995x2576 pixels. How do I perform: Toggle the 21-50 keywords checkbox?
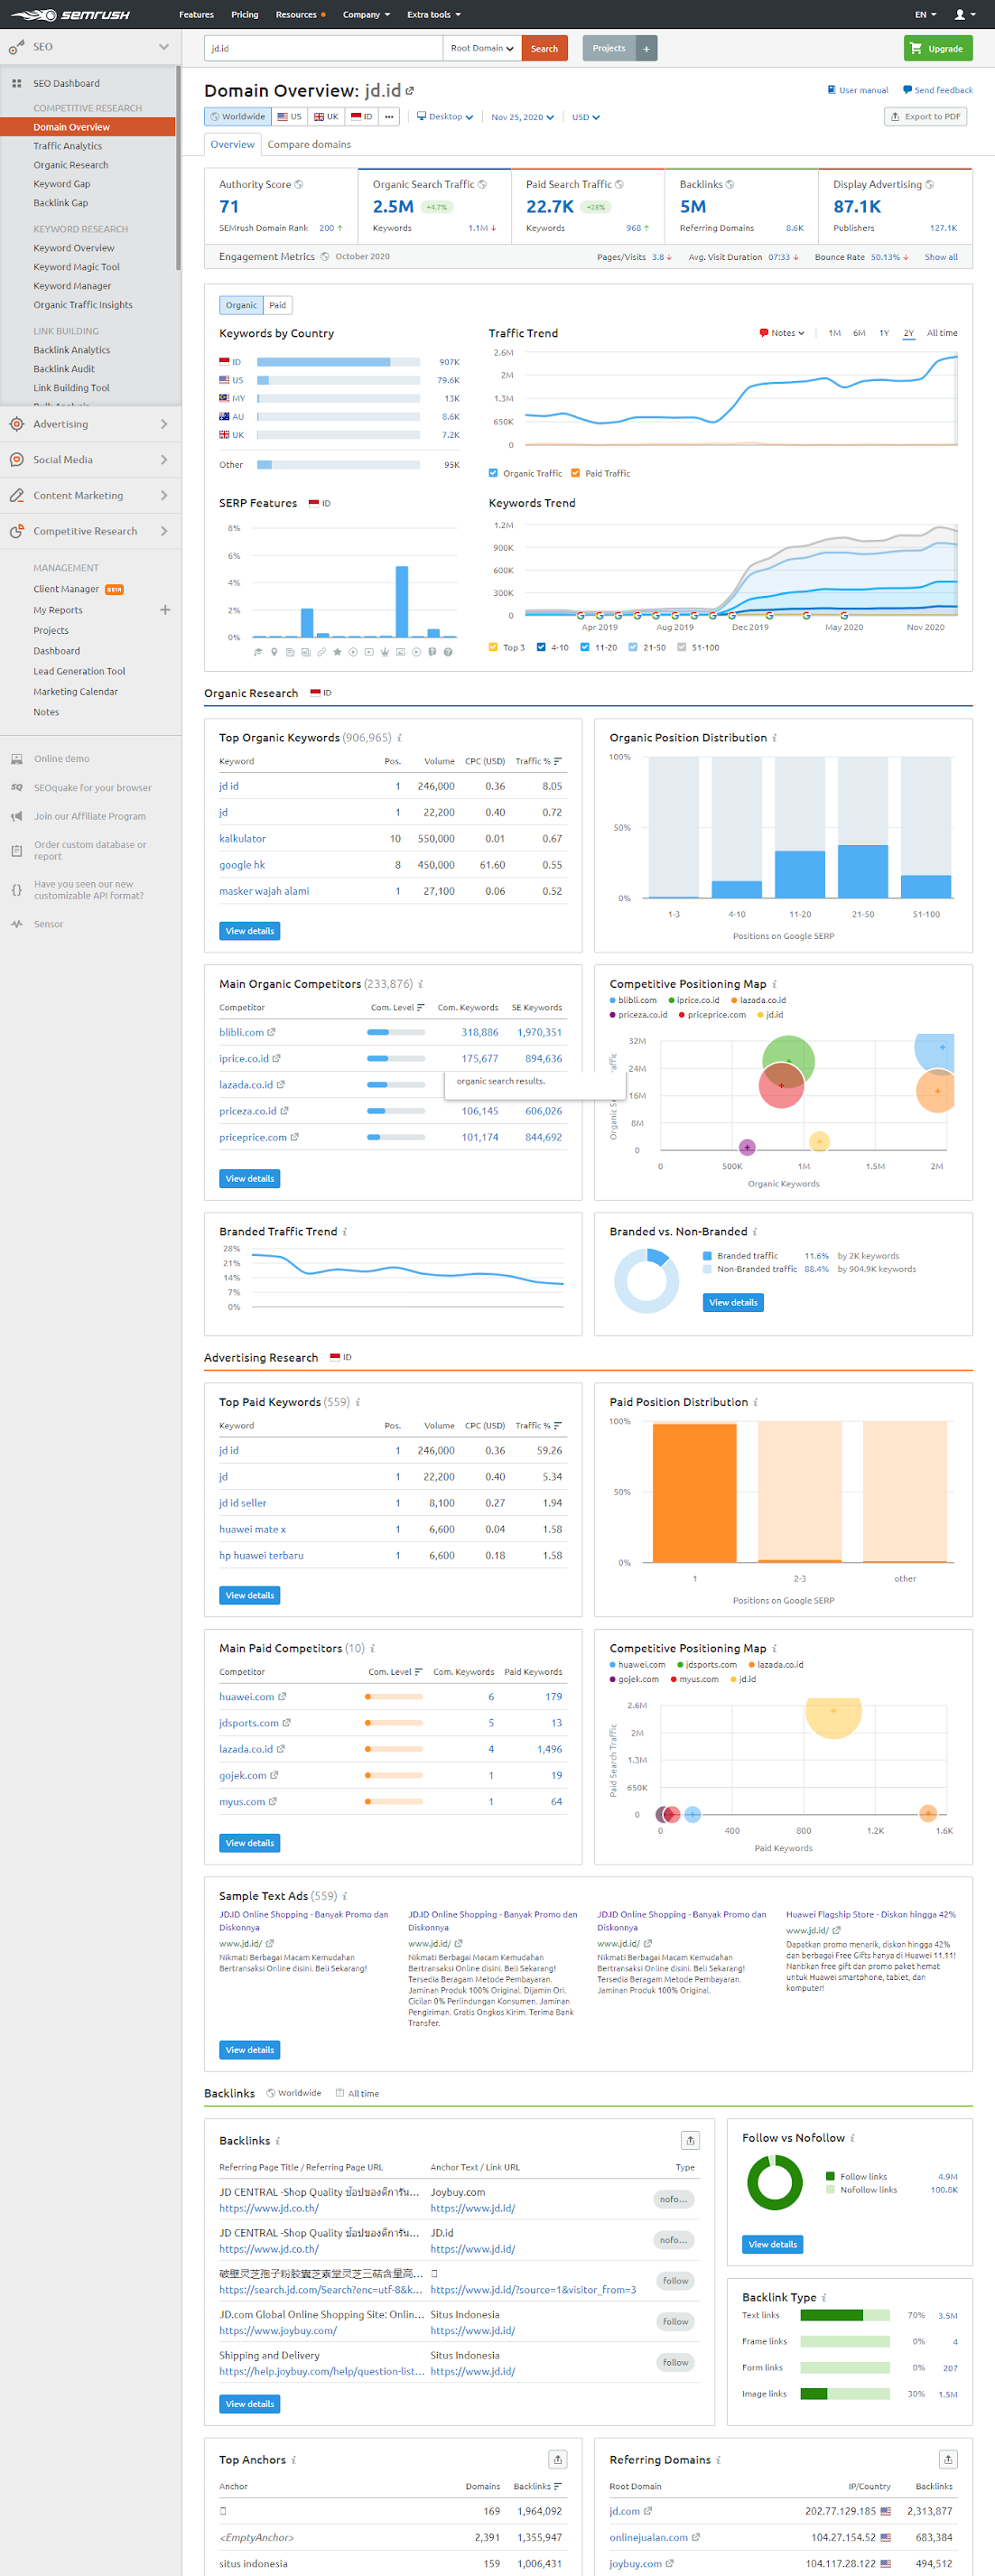(x=633, y=648)
